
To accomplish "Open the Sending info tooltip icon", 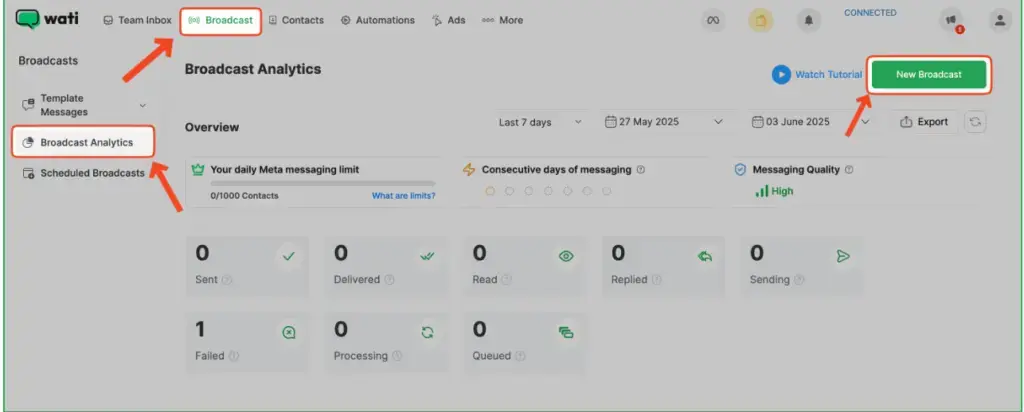I will tap(799, 279).
